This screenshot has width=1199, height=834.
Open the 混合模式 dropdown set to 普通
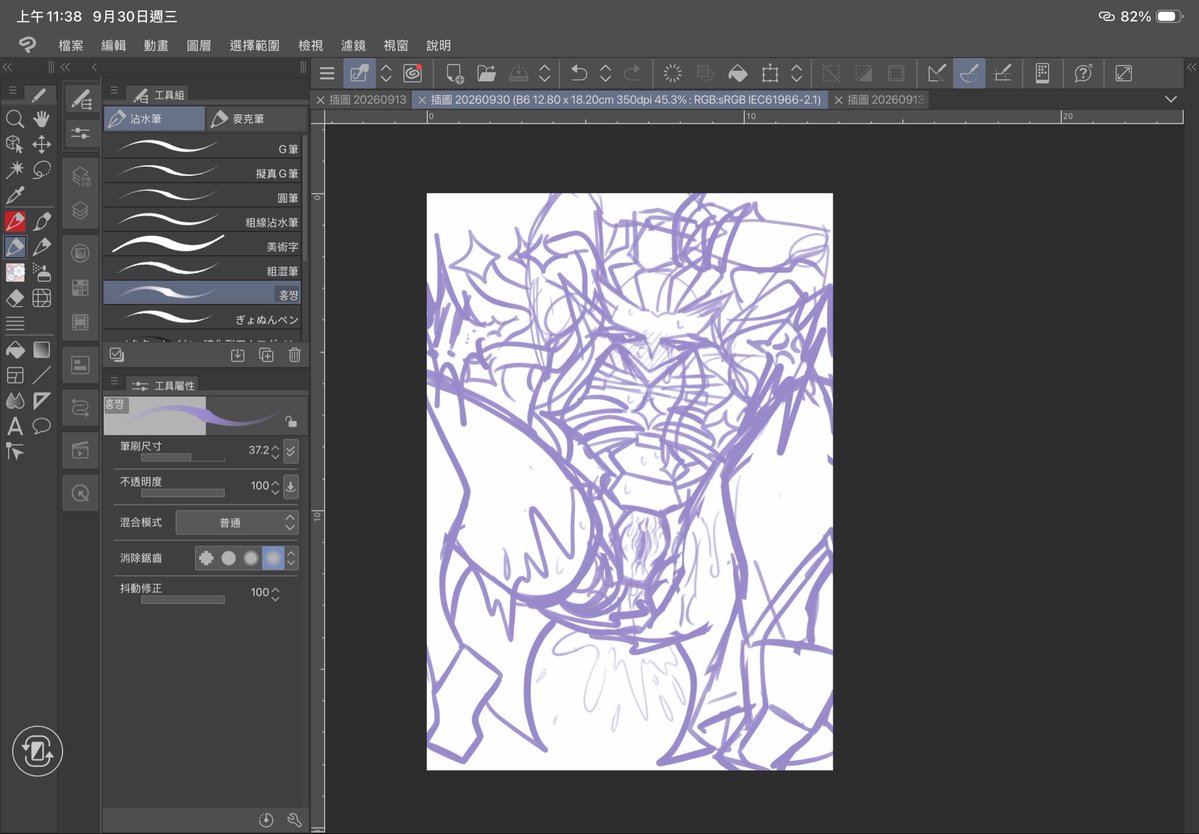point(236,523)
